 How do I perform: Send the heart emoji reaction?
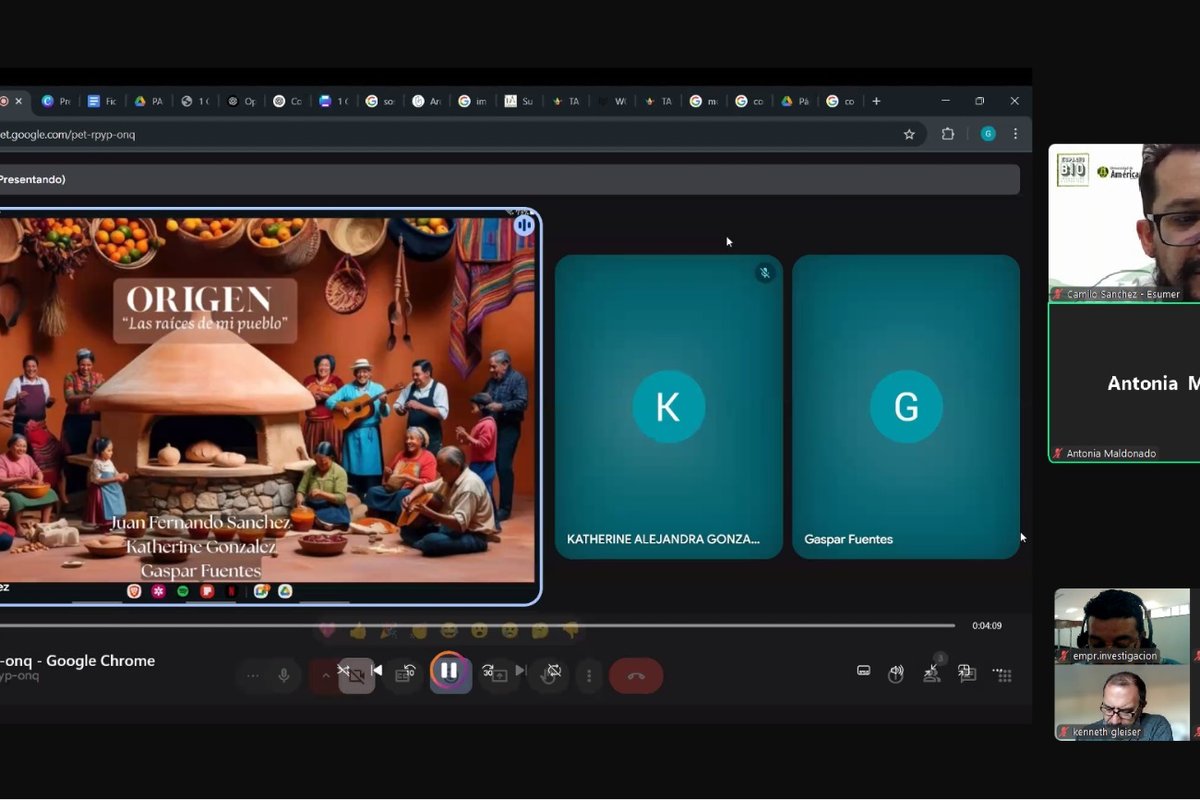coord(327,631)
